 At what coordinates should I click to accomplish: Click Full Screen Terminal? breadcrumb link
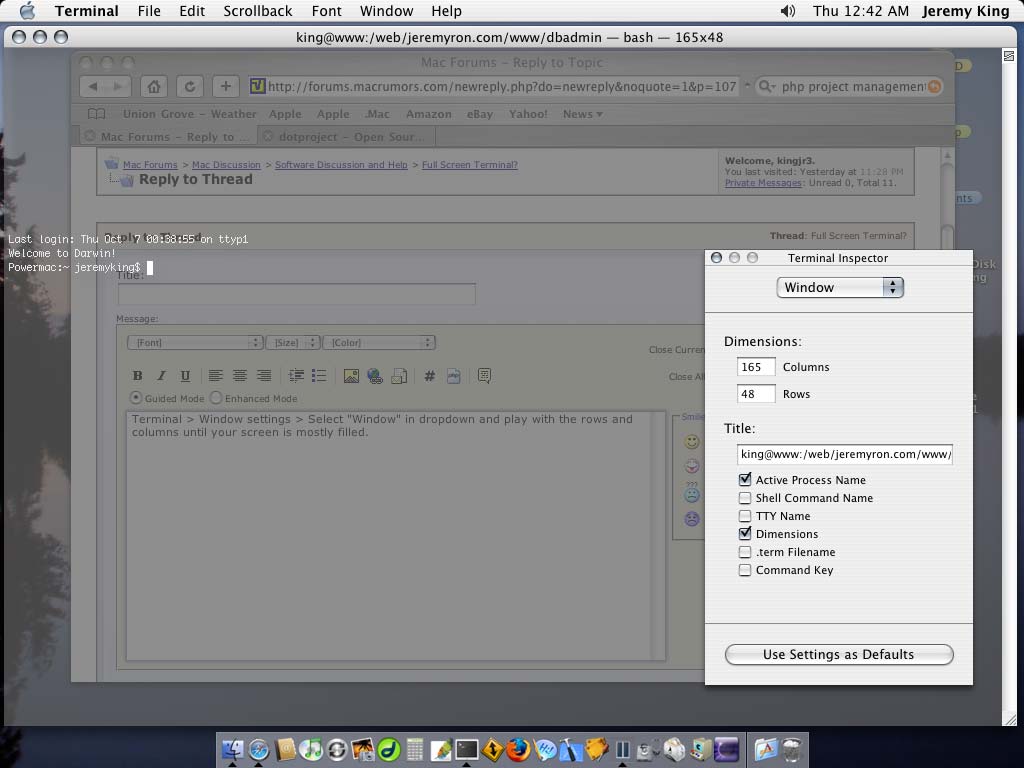(470, 165)
